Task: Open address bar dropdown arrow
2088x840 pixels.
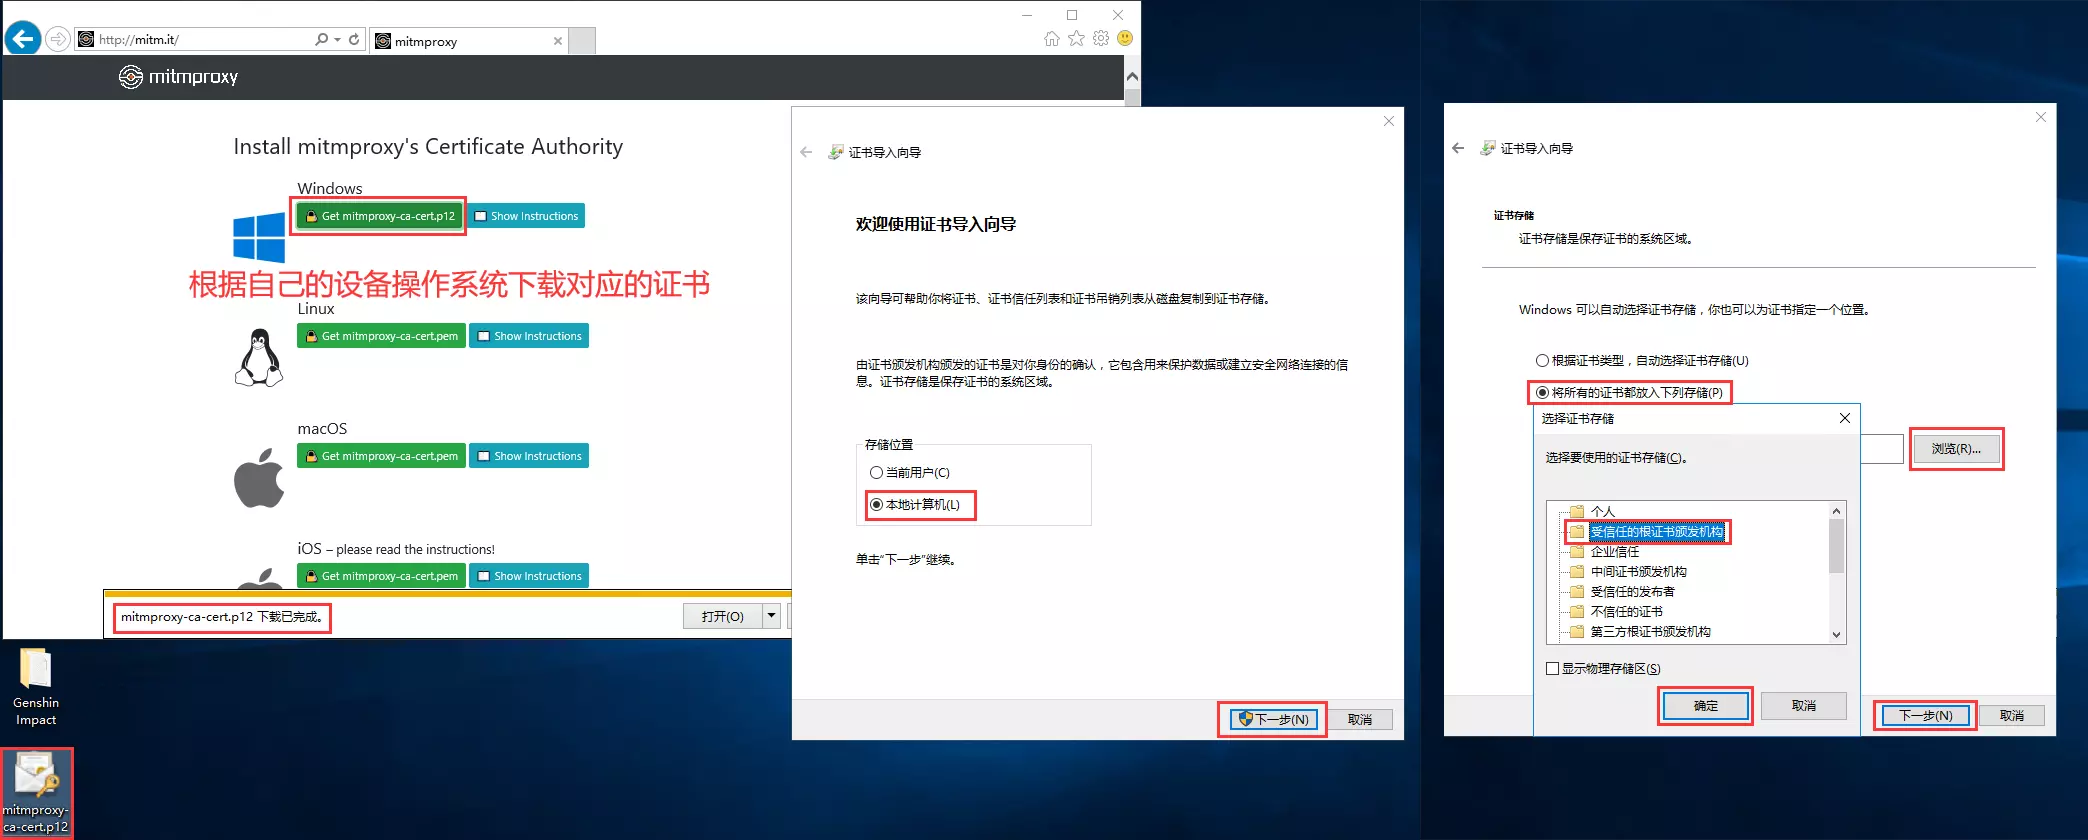Action: (337, 39)
